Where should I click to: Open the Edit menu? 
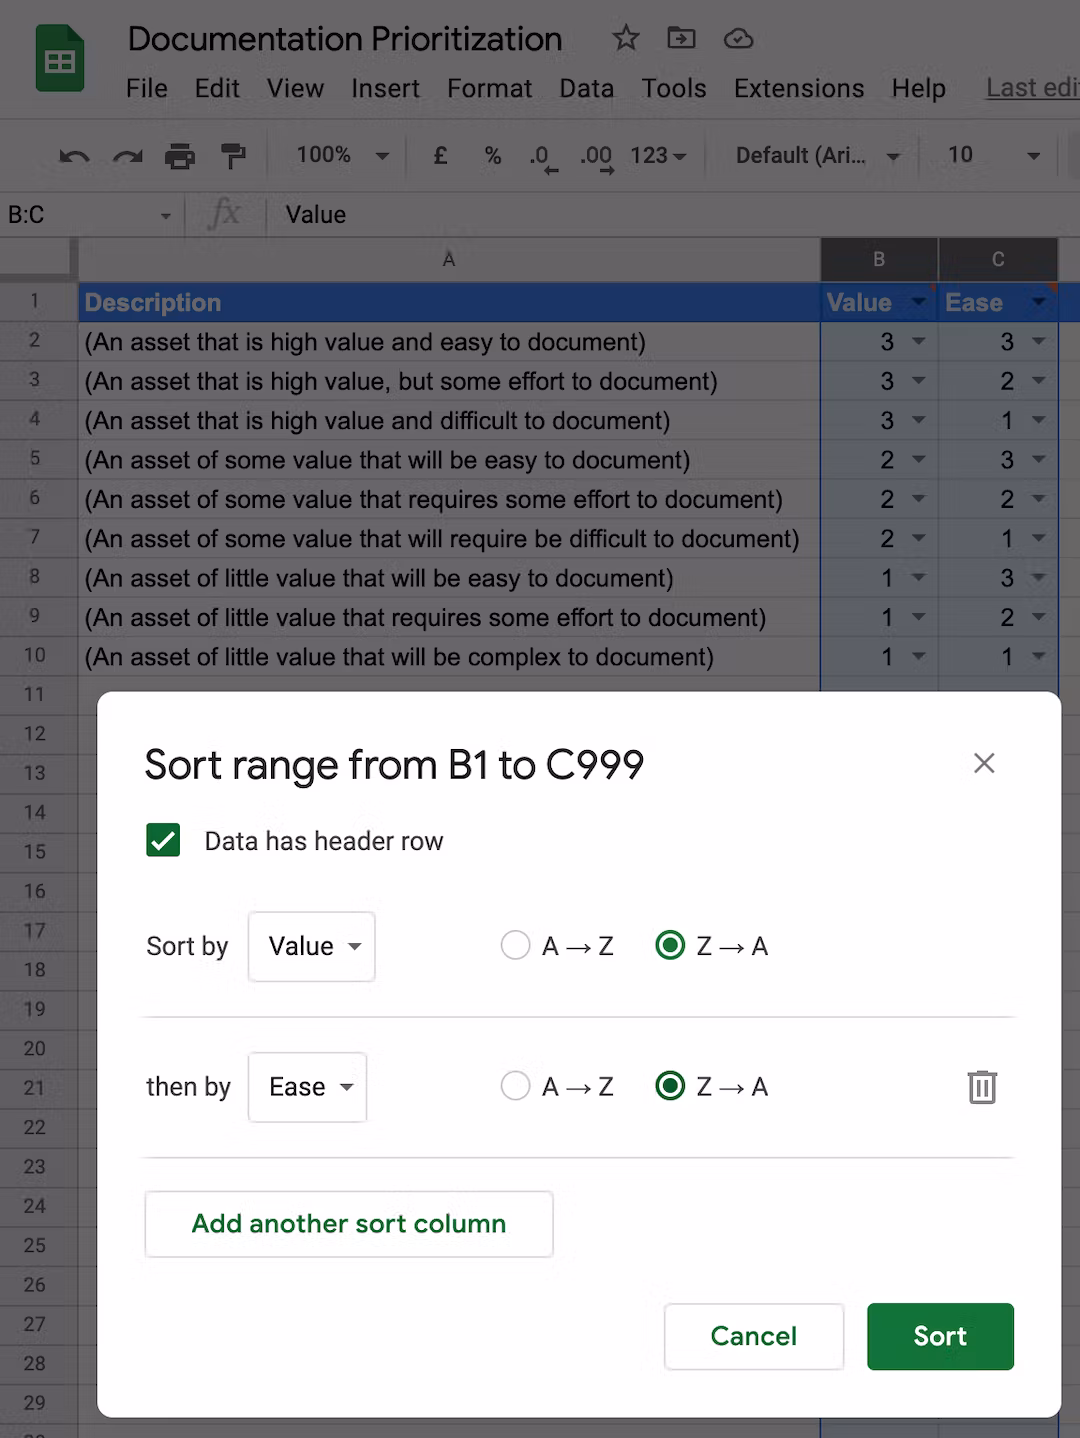(217, 88)
